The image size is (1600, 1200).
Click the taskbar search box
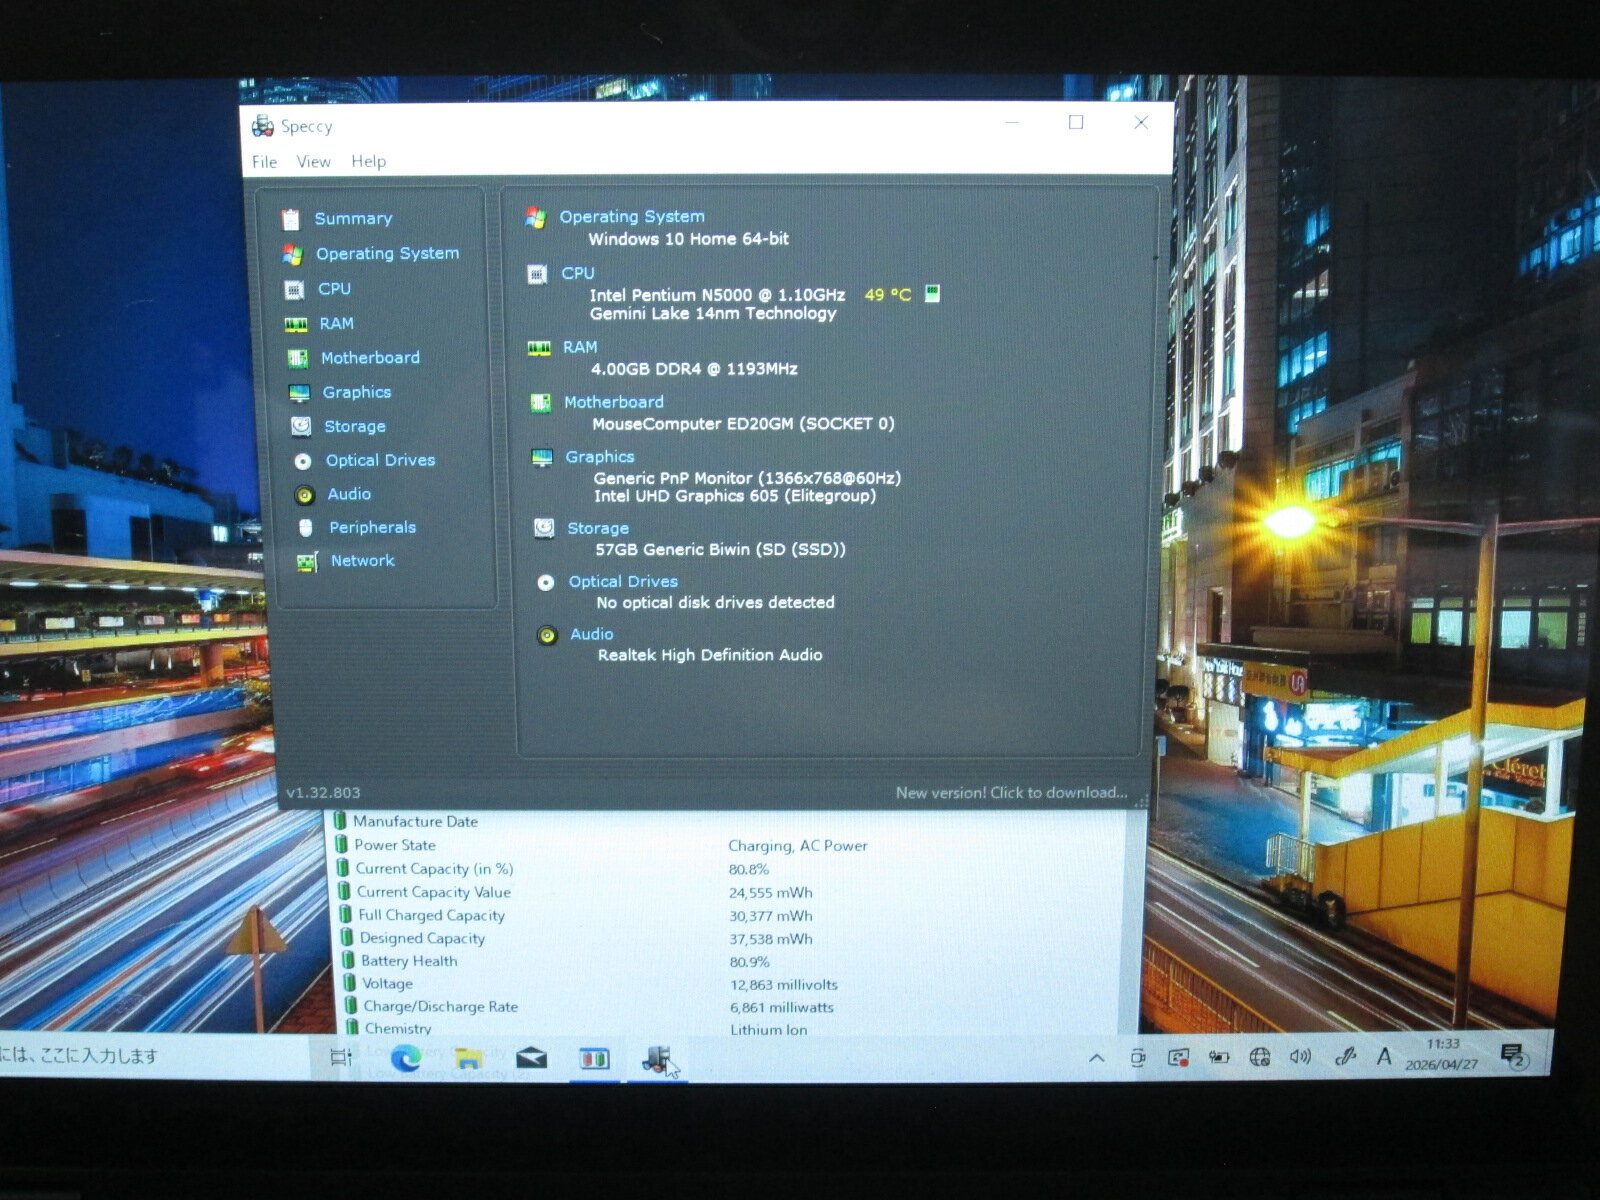(155, 1056)
